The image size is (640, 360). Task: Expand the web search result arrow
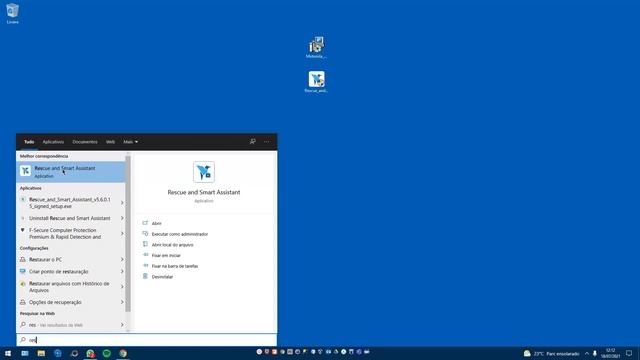tap(122, 325)
